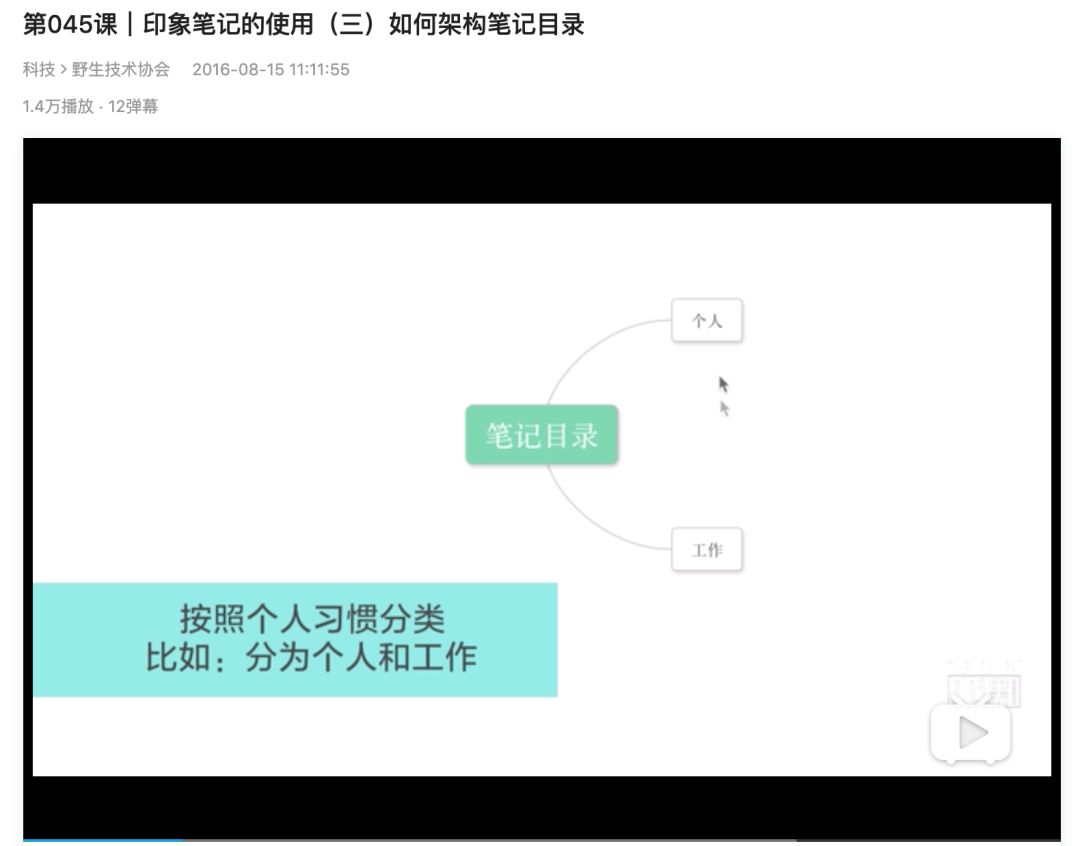1080x846 pixels.
Task: Open the 科技 category link
Action: tap(39, 70)
